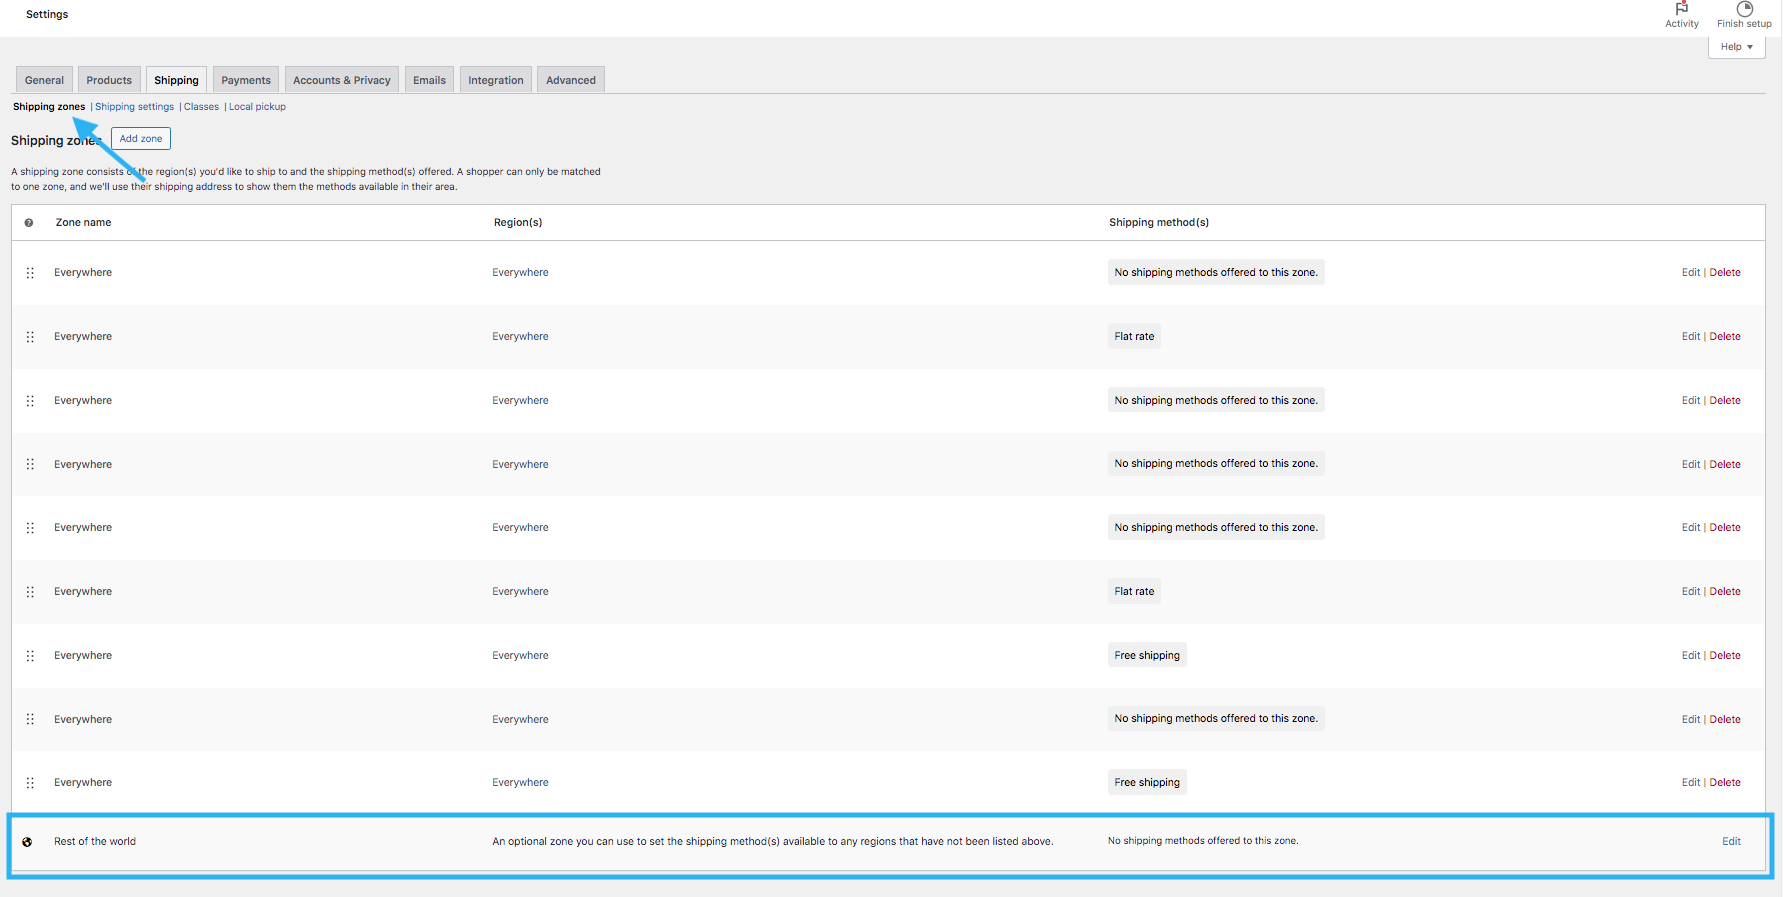Click the drag handle of the last Everywhere zone
Viewport: 1783px width, 897px height.
(30, 783)
